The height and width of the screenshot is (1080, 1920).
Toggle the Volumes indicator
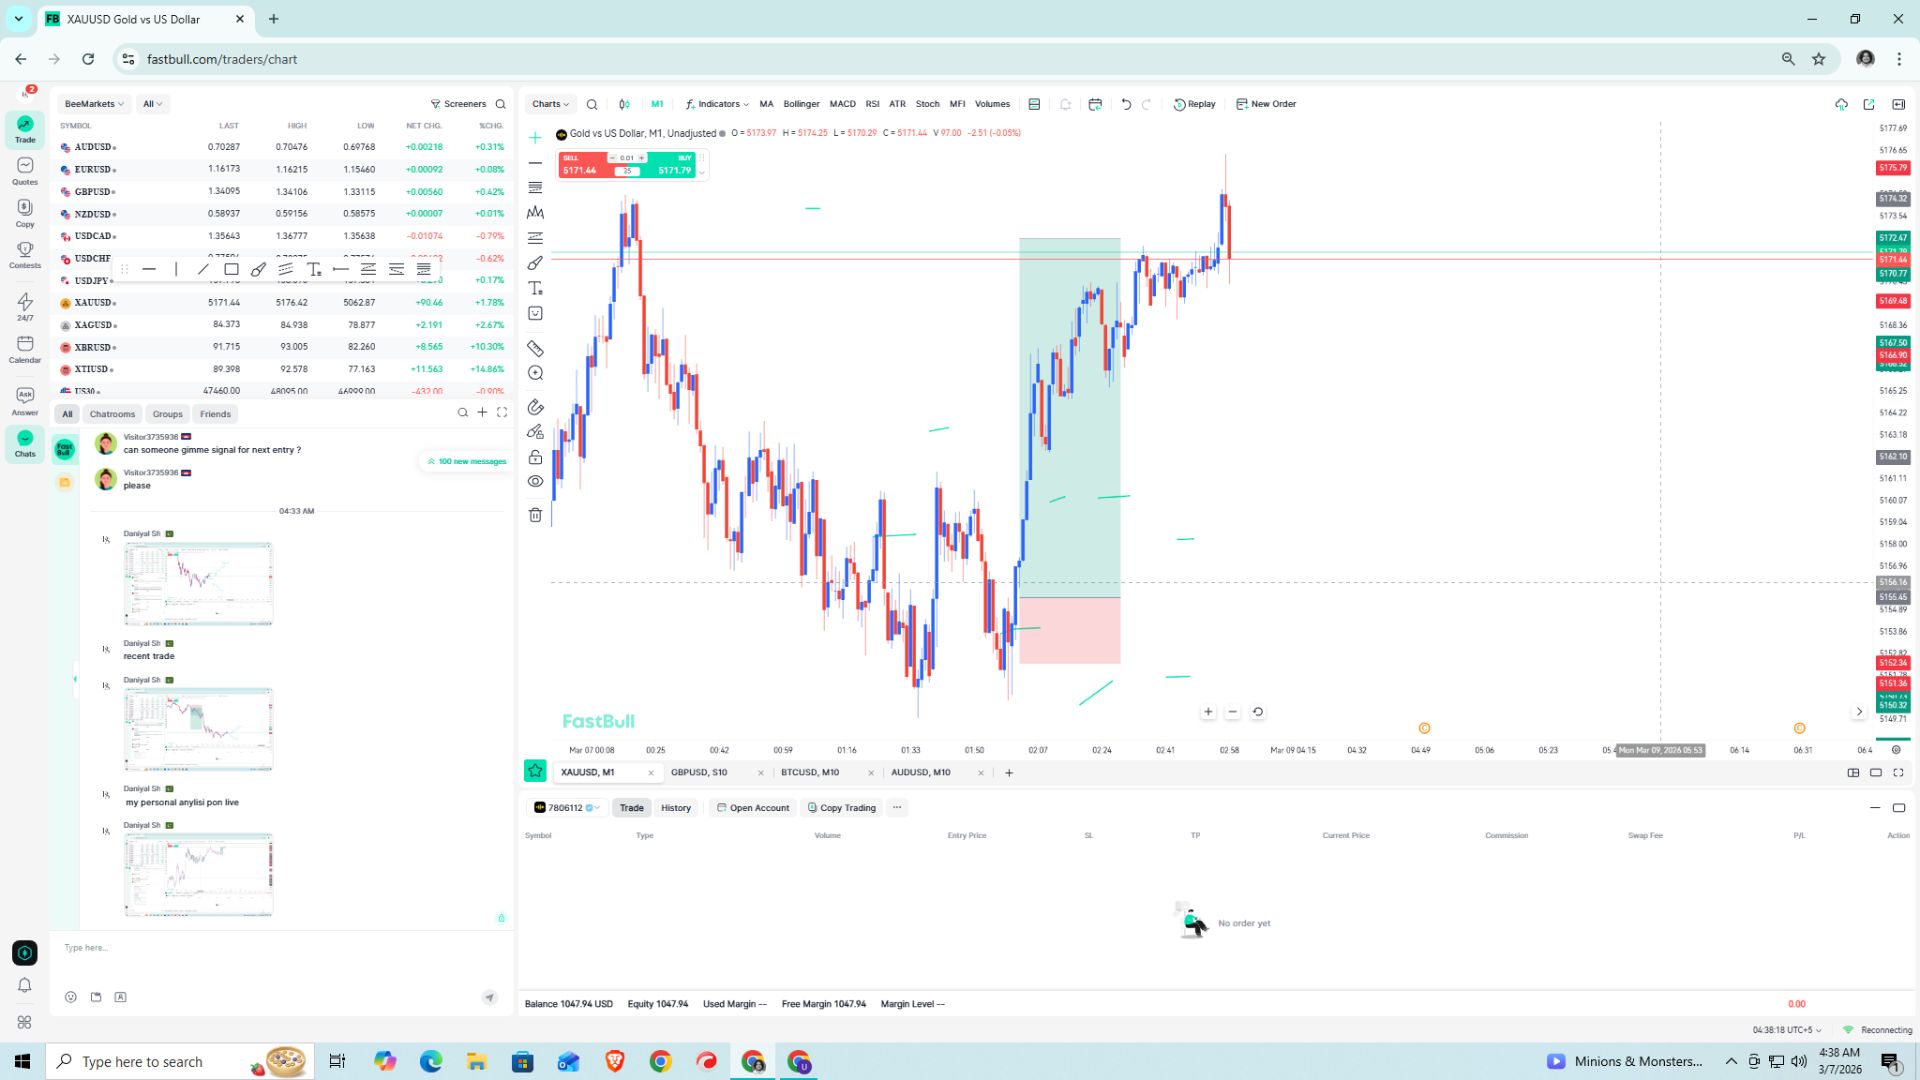point(992,104)
